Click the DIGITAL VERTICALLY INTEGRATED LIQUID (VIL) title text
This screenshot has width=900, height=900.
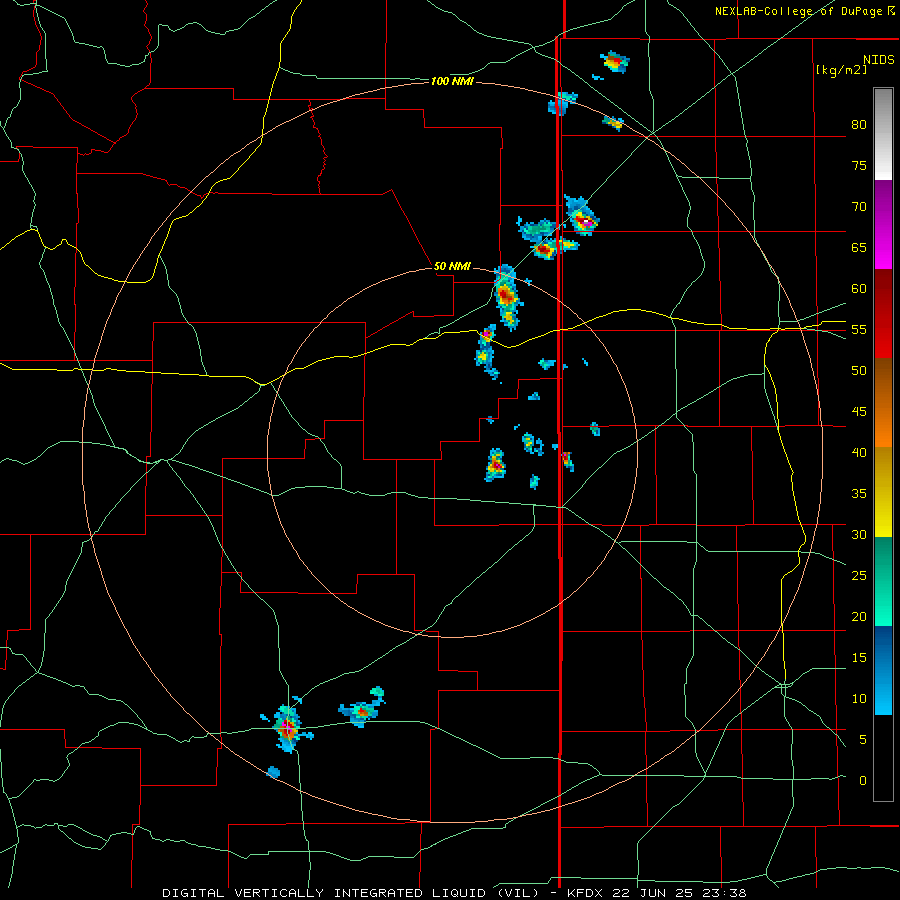(351, 893)
